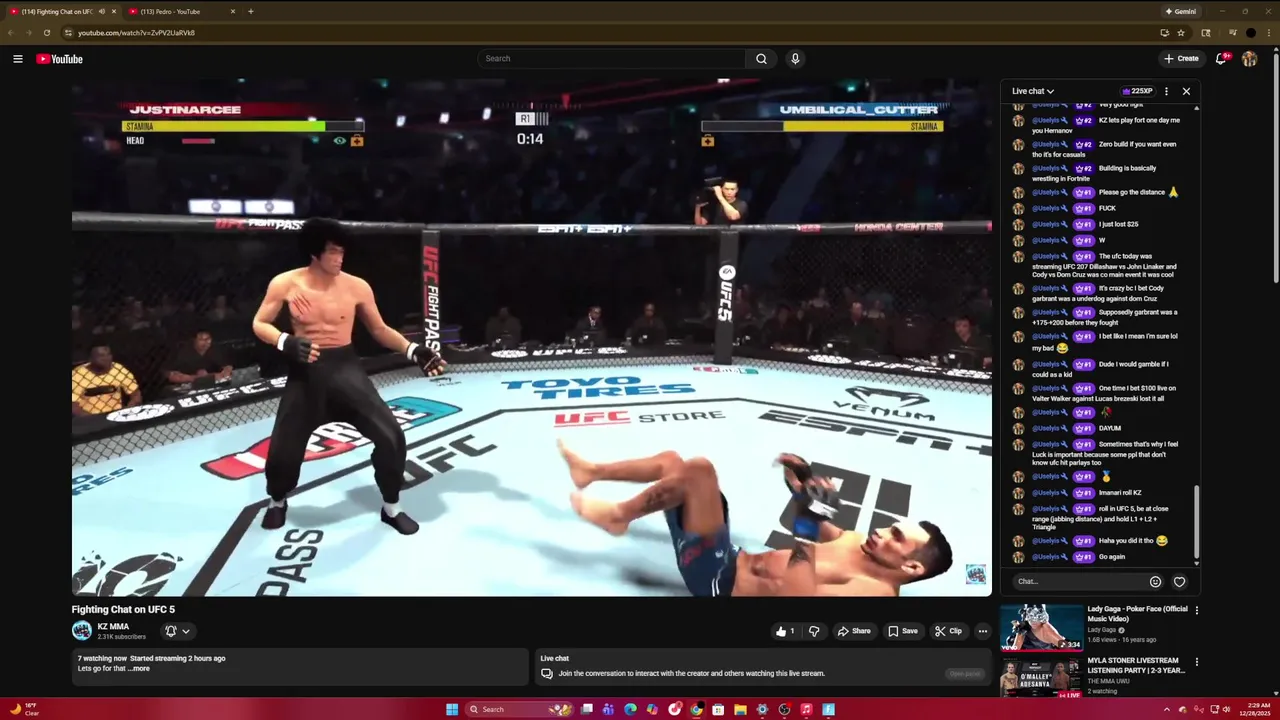Open KZ MMA channel avatar

coord(82,631)
